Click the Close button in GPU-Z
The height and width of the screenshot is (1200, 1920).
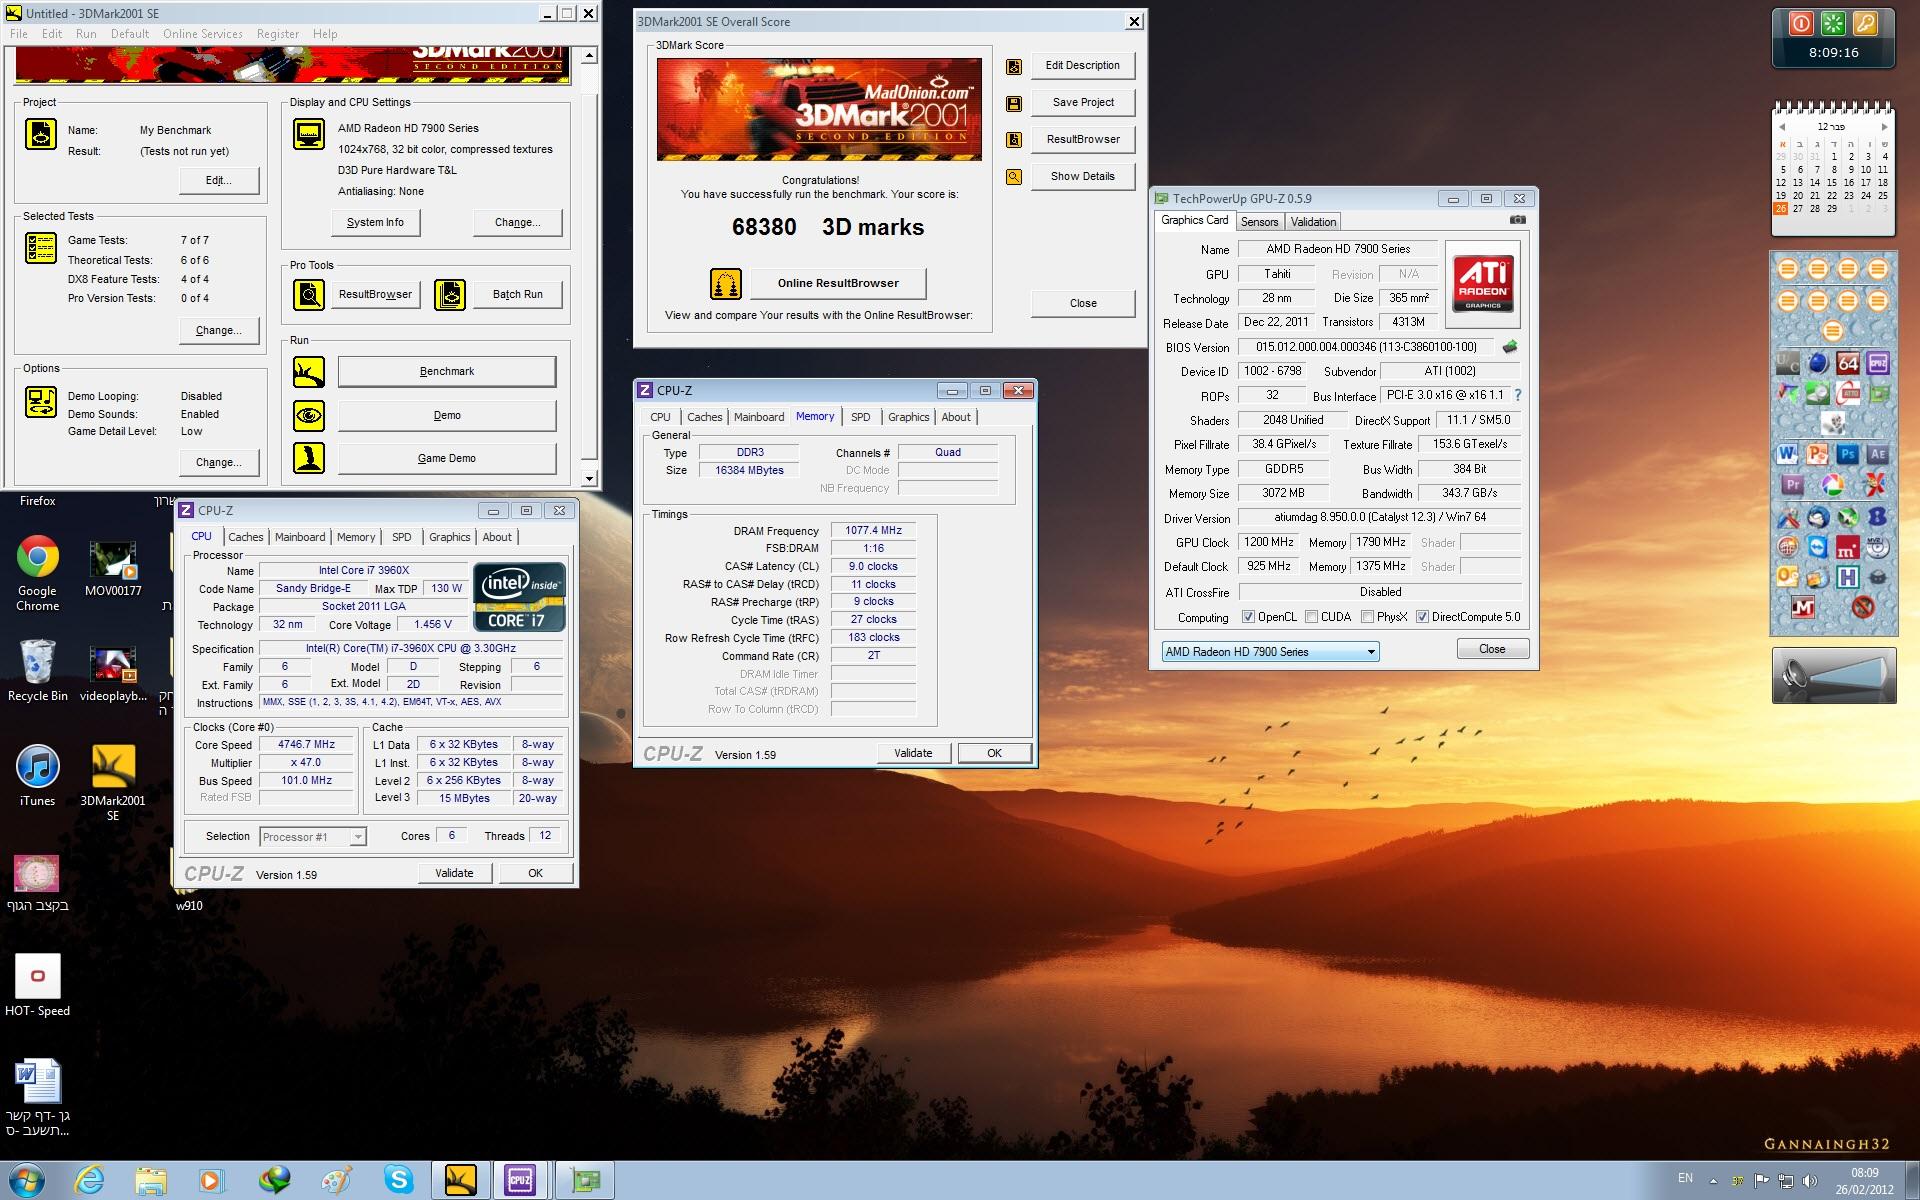1492,650
